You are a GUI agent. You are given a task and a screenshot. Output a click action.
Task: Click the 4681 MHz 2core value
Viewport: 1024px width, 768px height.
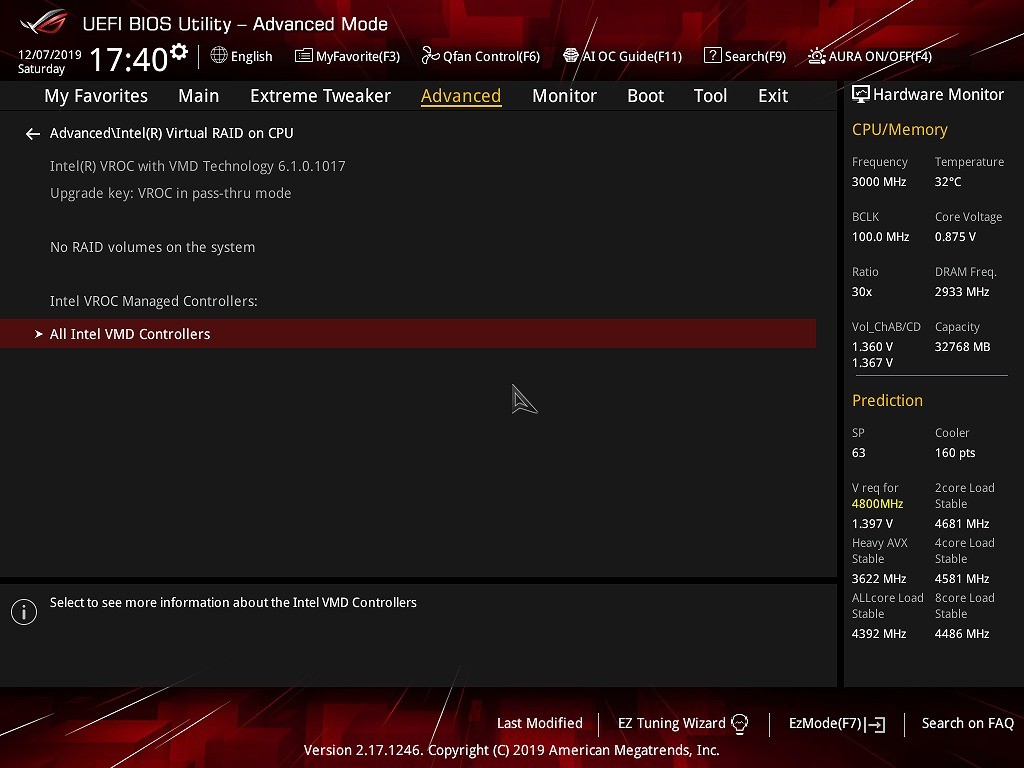tap(962, 524)
